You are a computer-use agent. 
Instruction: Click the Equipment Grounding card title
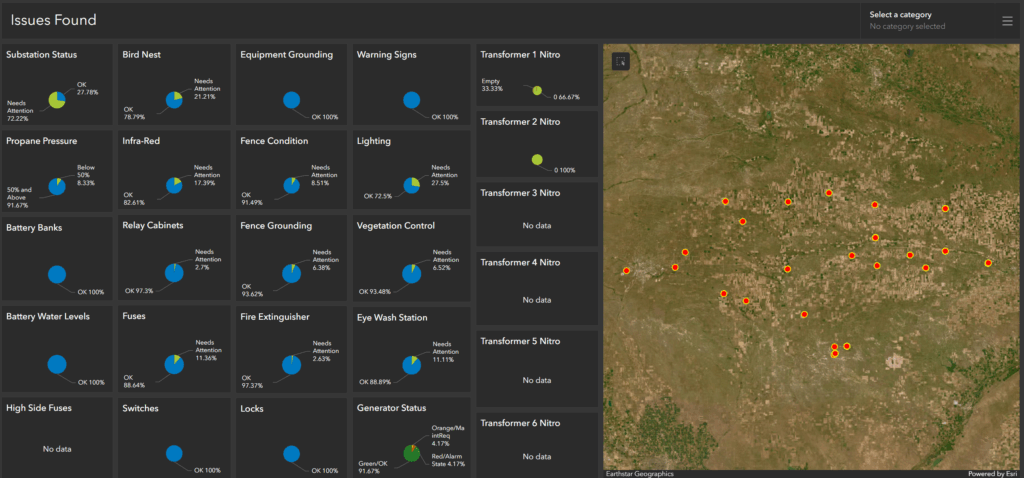287,55
